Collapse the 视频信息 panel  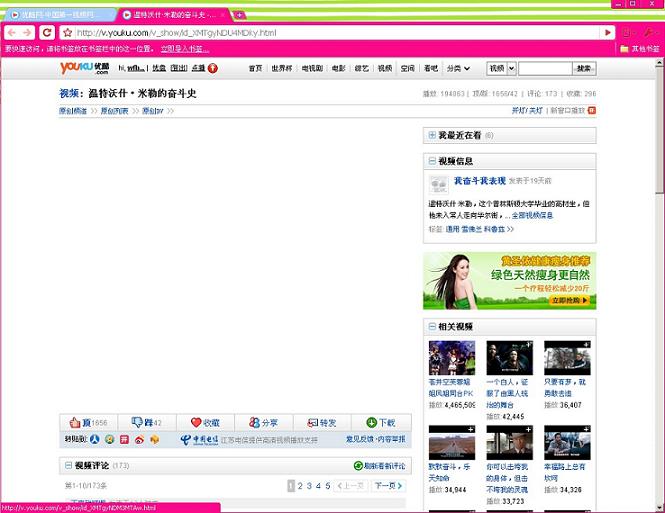pyautogui.click(x=432, y=161)
